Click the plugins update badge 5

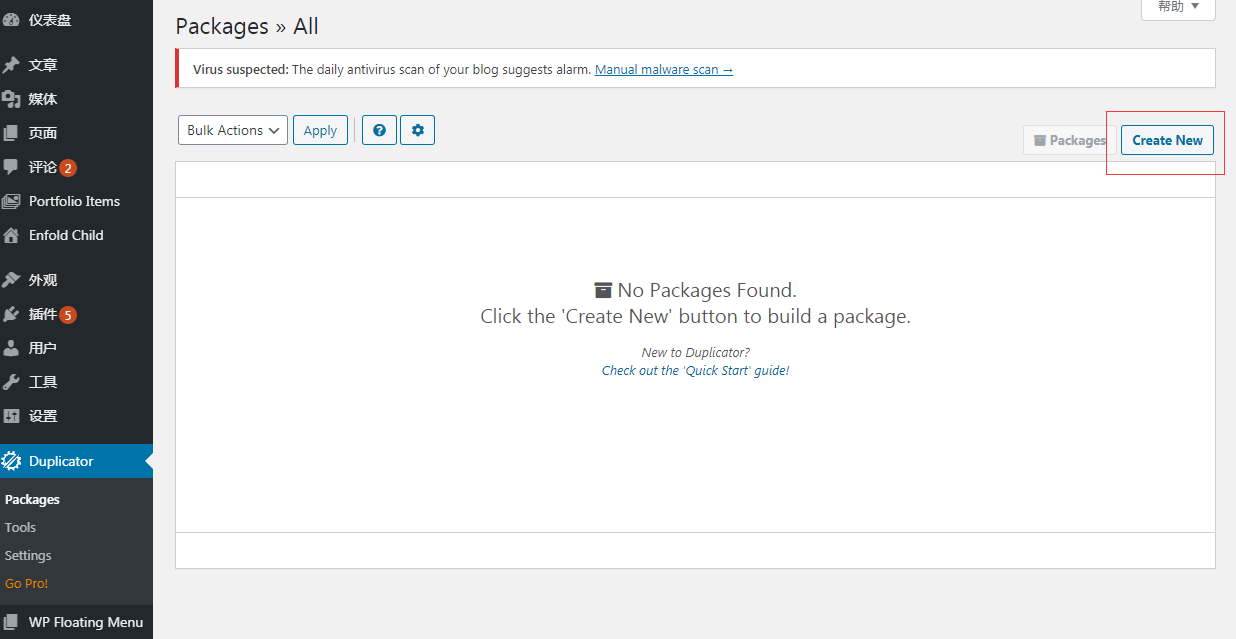pos(68,315)
